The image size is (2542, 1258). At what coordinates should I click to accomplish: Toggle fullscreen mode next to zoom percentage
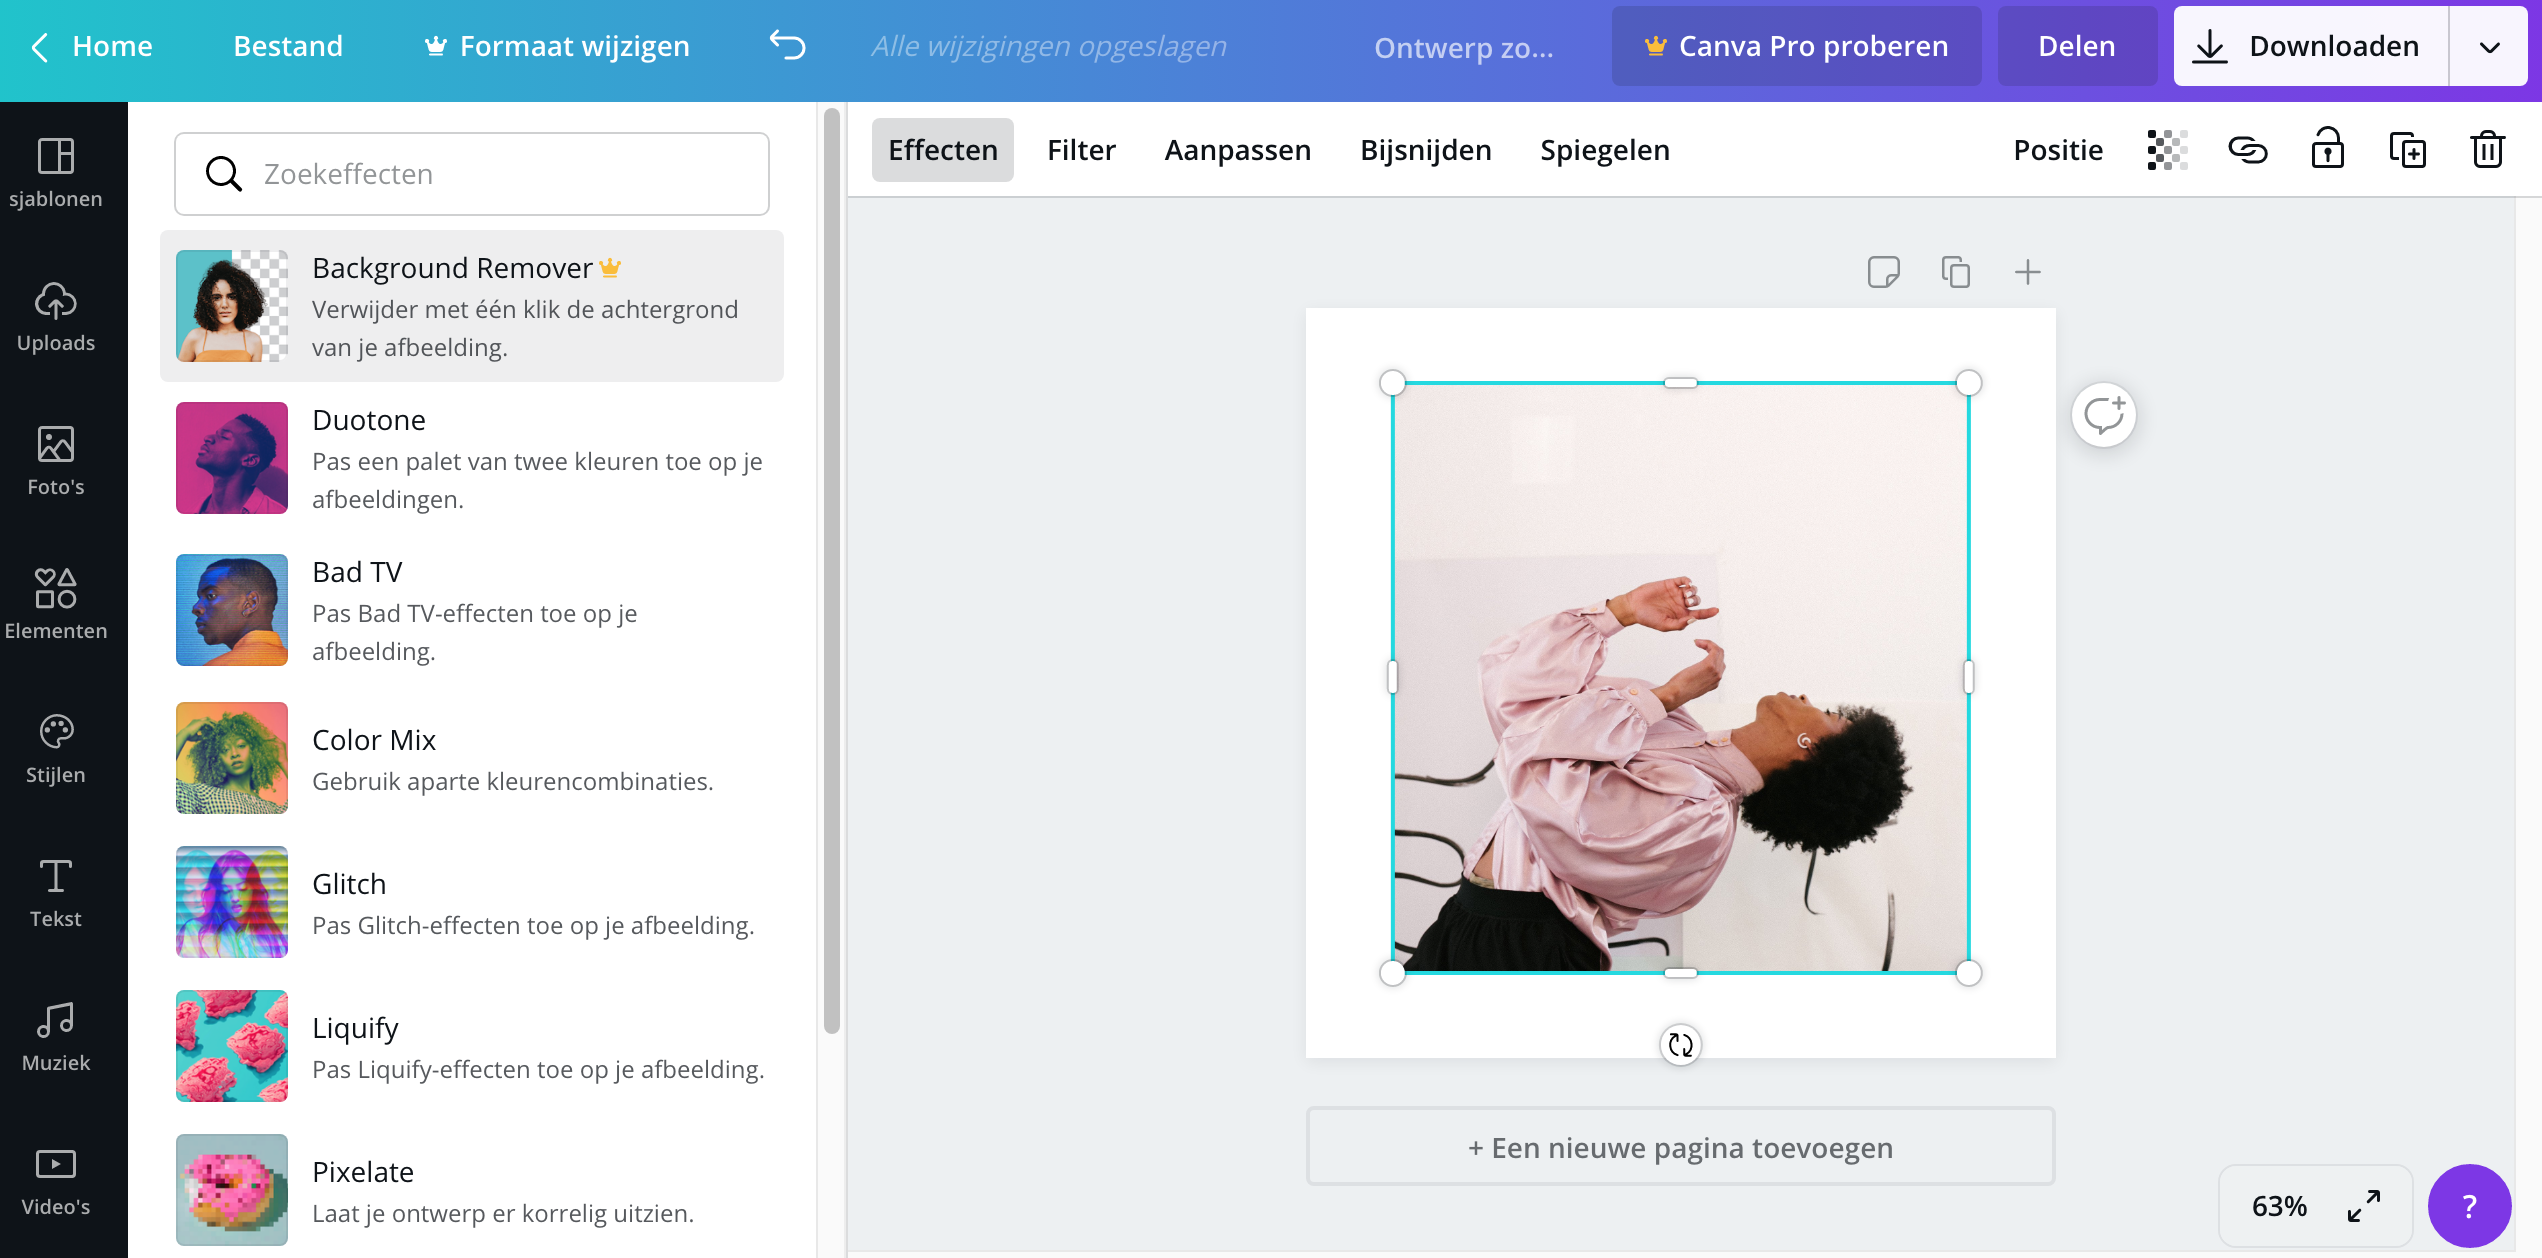click(x=2364, y=1206)
